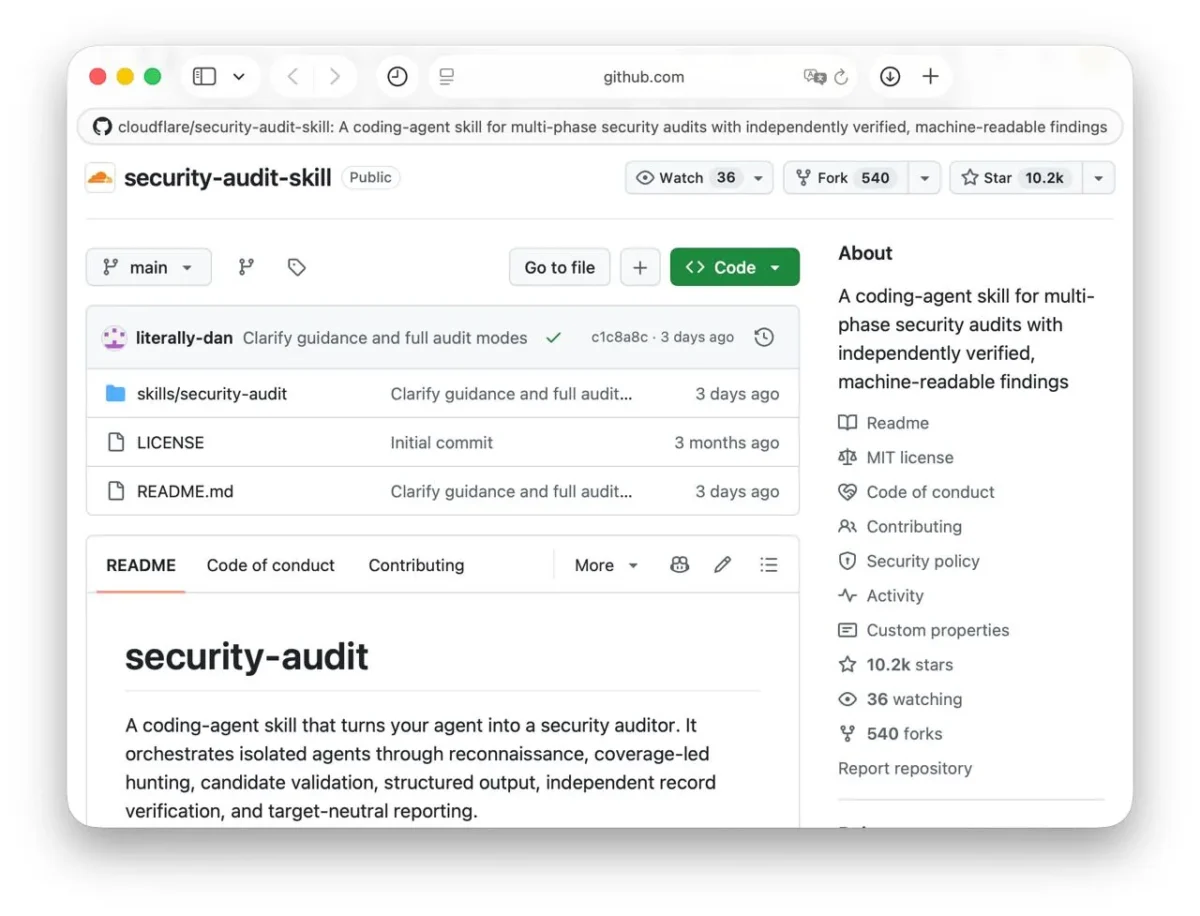Open the Initial commit message link
This screenshot has width=1200, height=916.
(x=441, y=442)
